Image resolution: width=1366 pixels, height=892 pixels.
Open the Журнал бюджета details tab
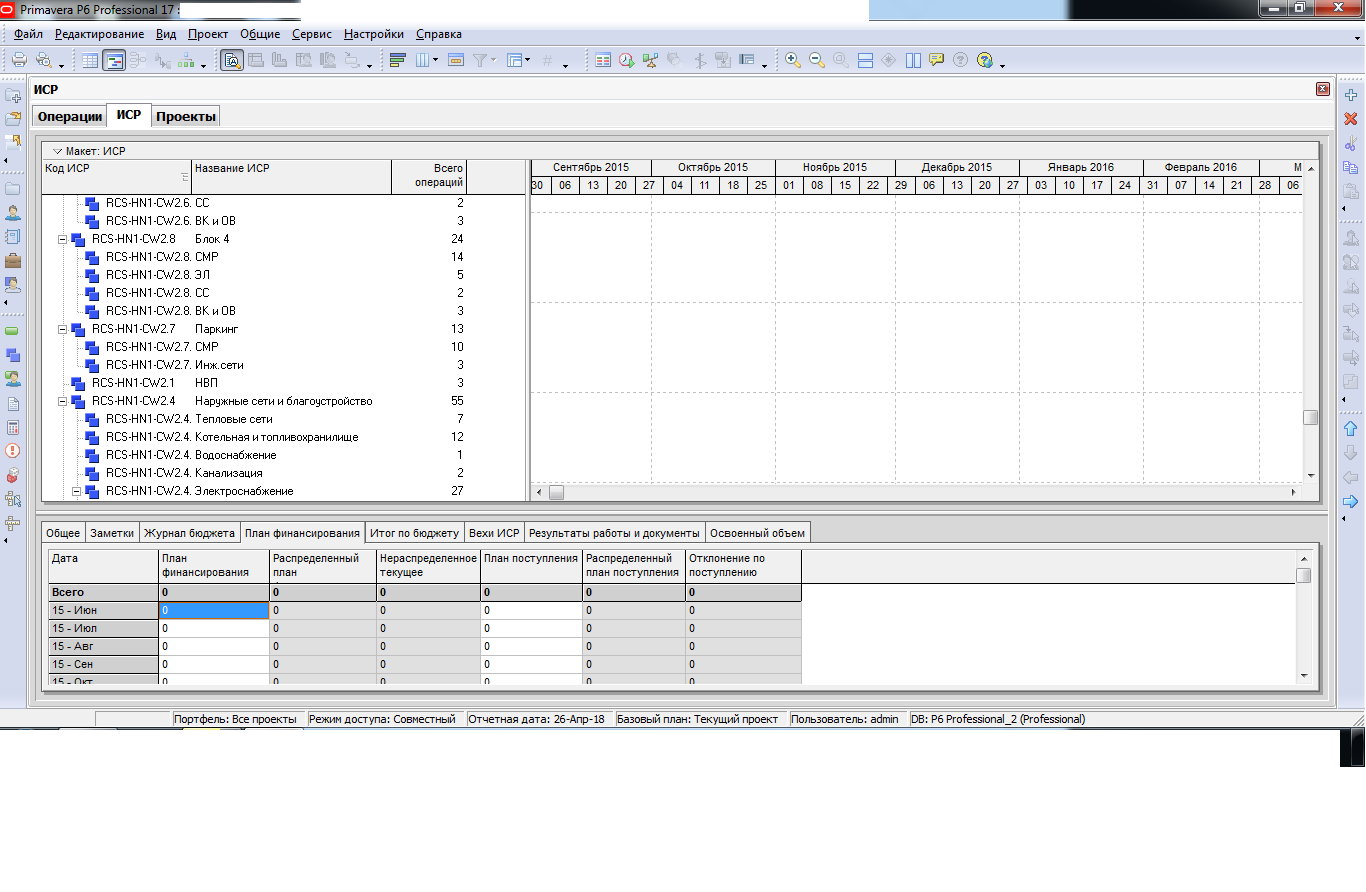click(189, 533)
